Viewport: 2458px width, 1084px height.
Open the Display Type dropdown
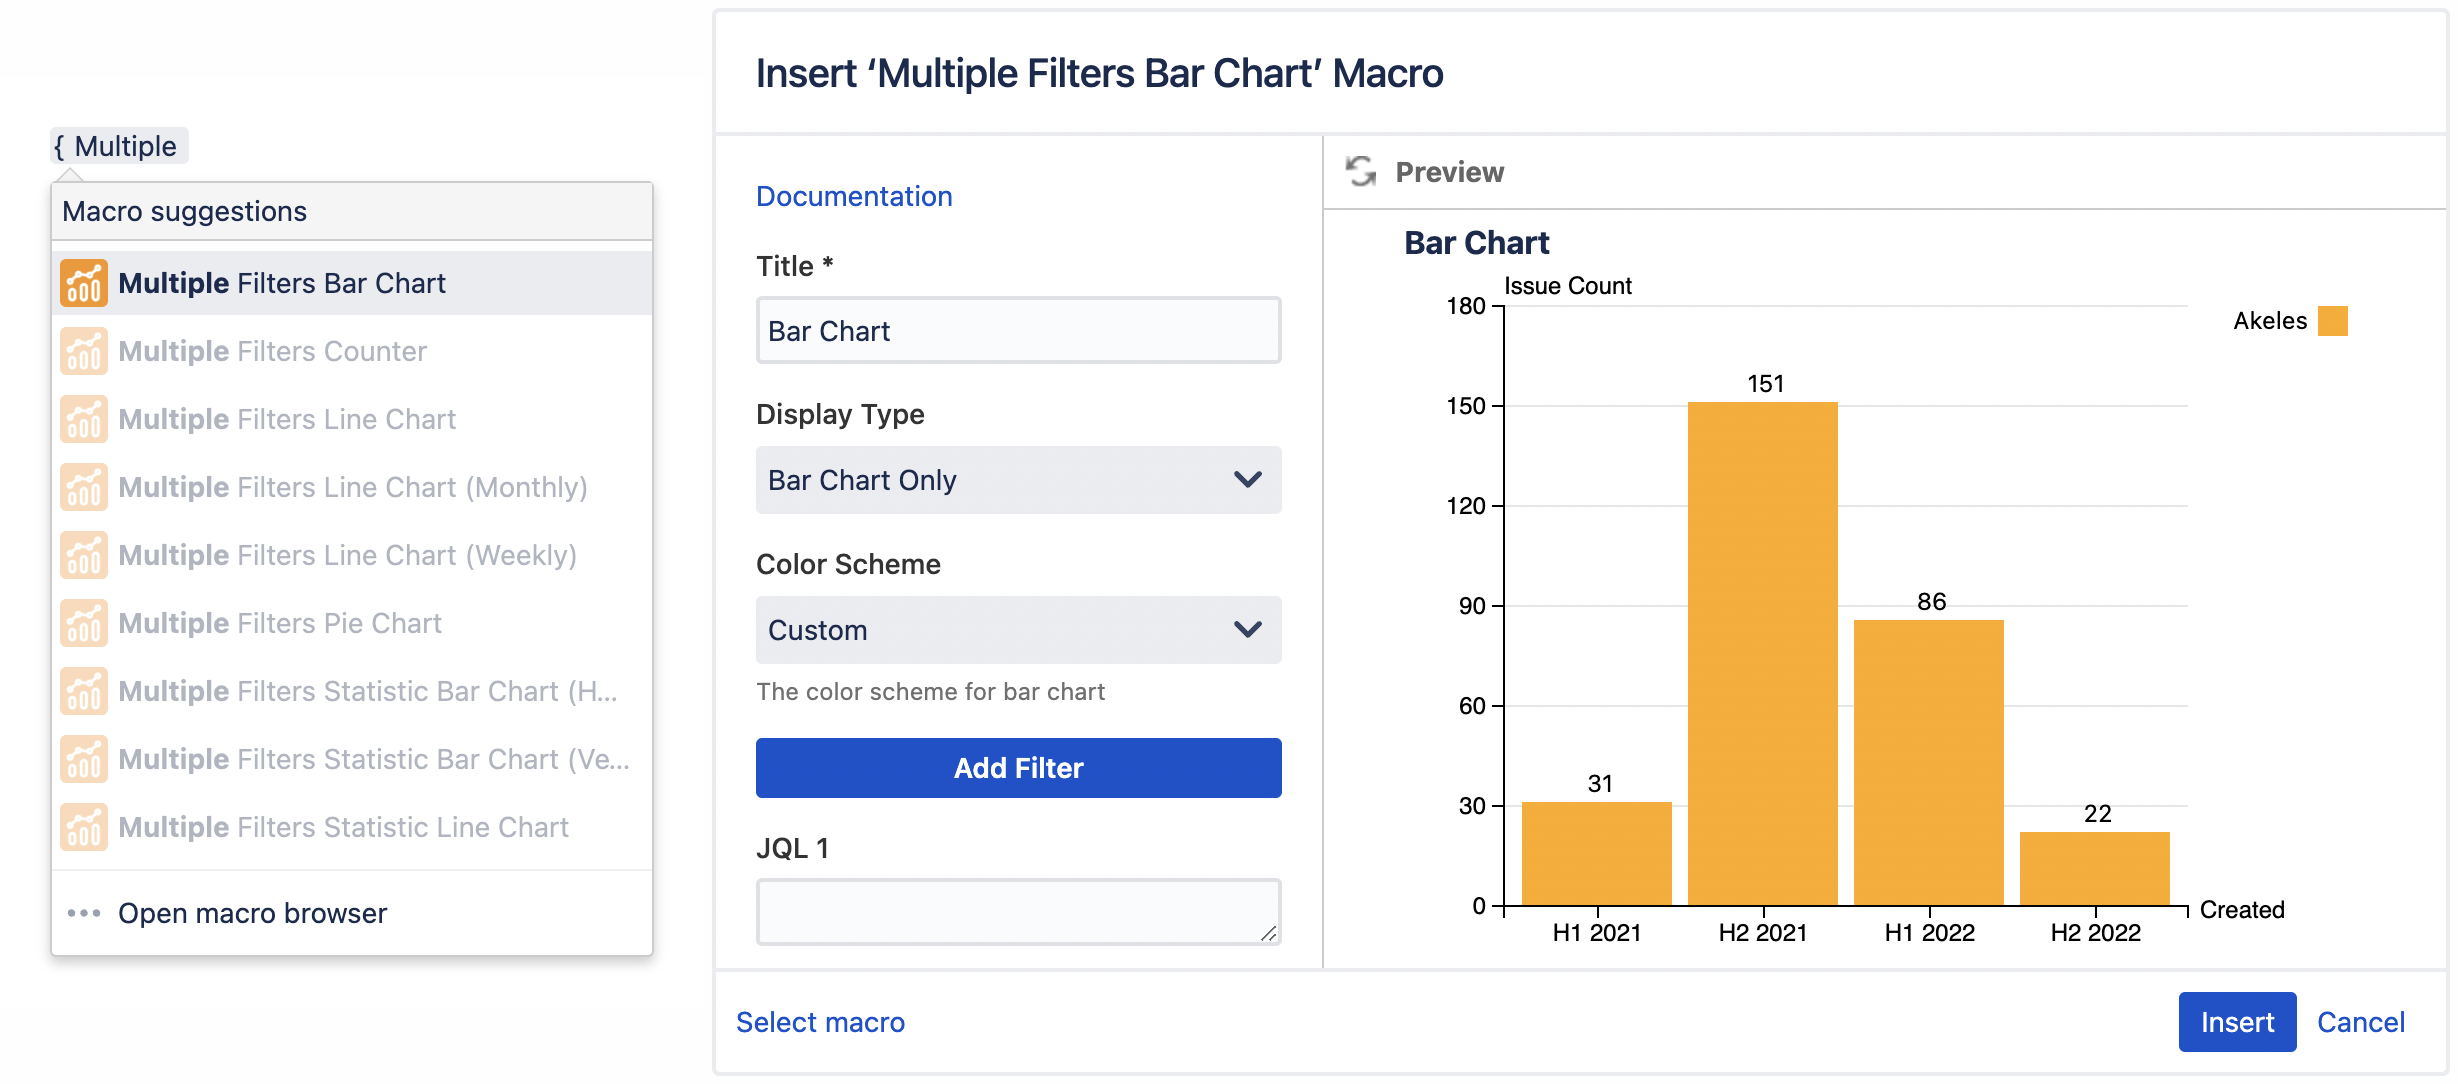point(1017,480)
